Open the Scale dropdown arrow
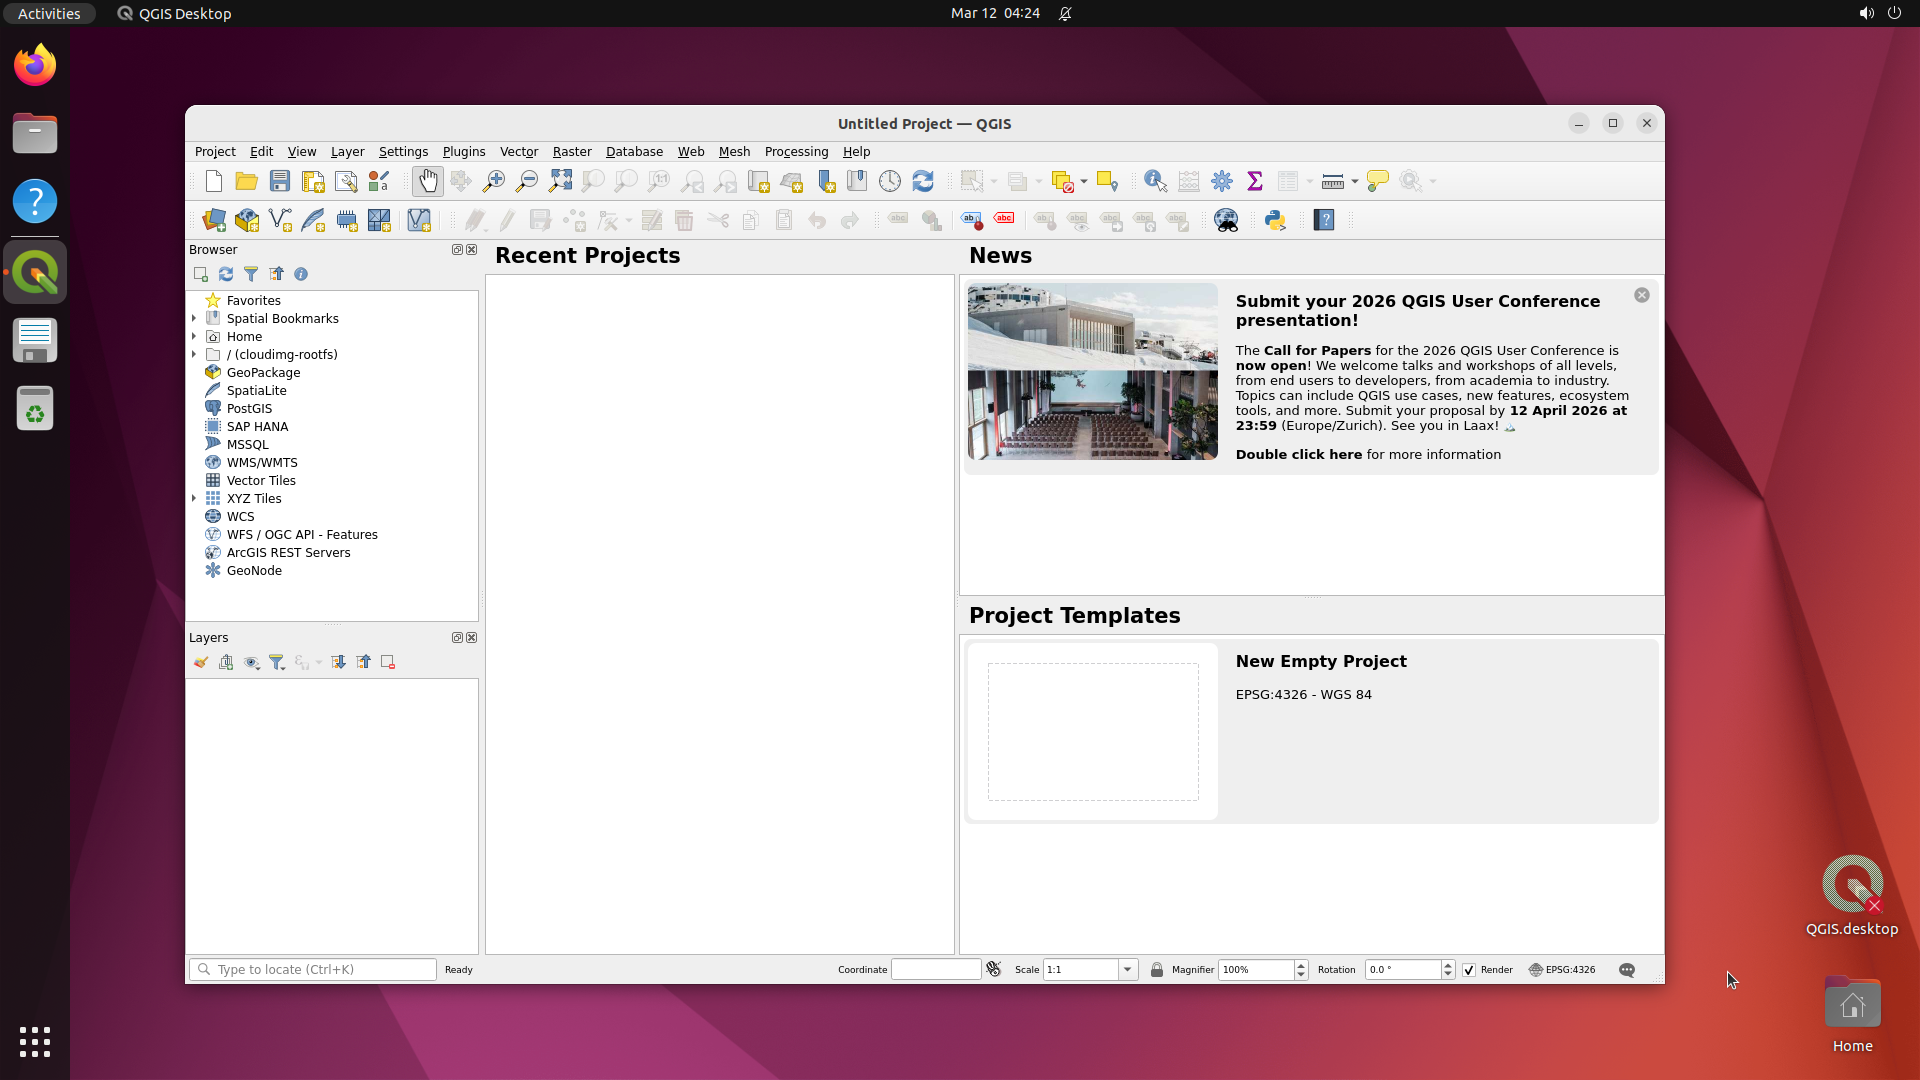Viewport: 1920px width, 1080px height. pos(1128,970)
